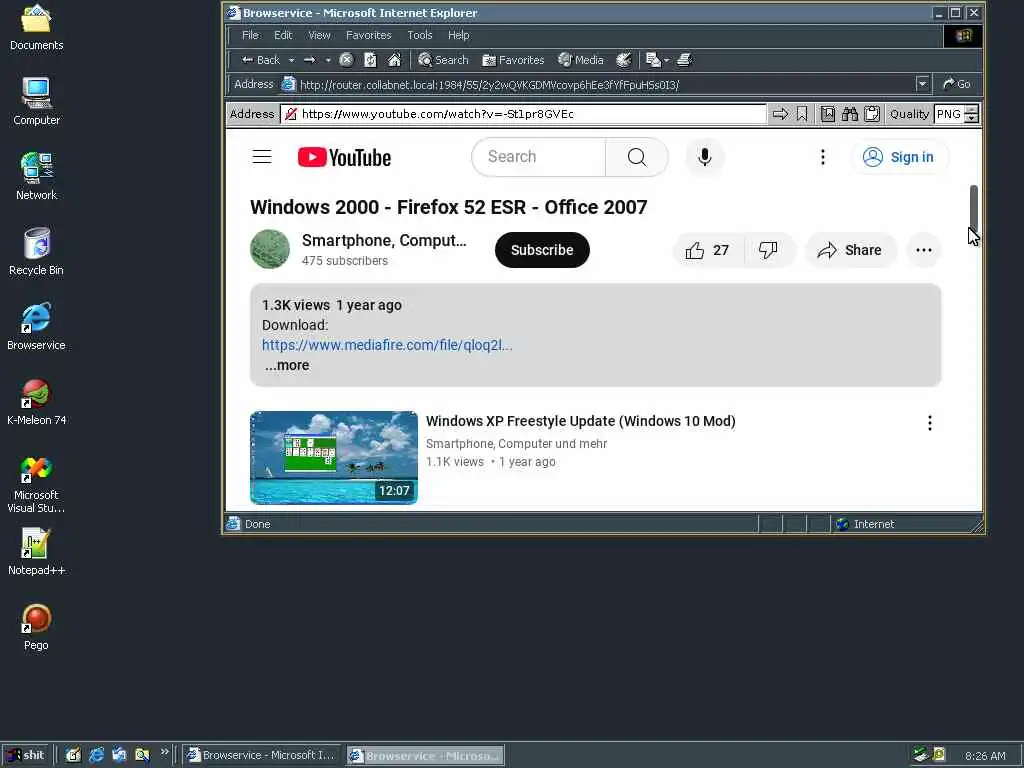The width and height of the screenshot is (1024, 768).
Task: Share the video
Action: pyautogui.click(x=850, y=250)
